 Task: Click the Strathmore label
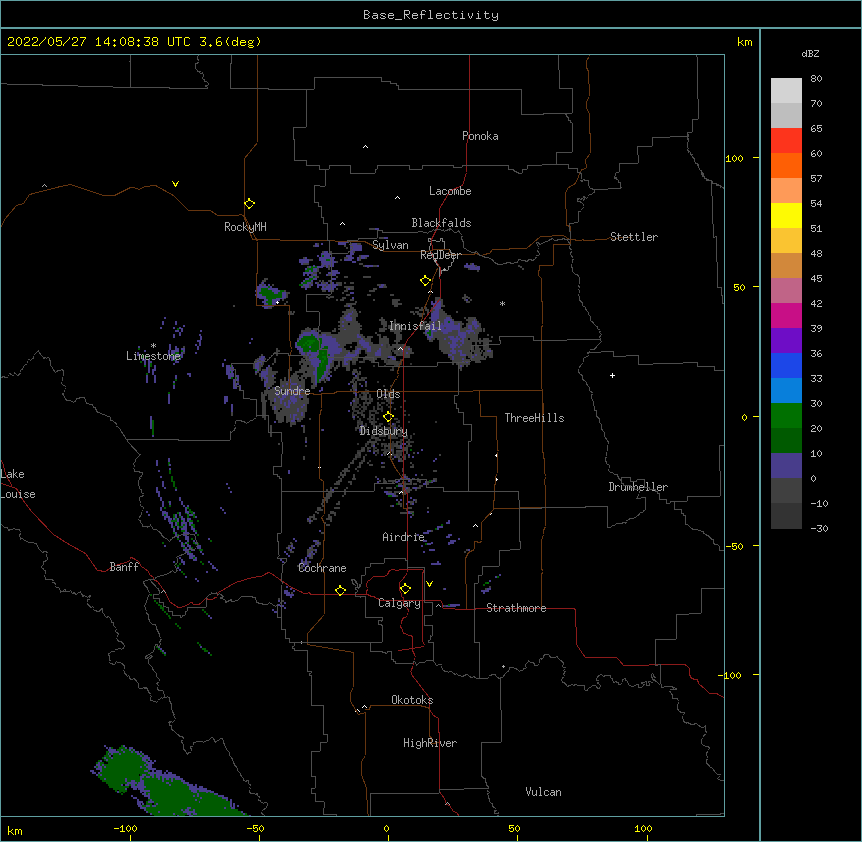tap(516, 608)
